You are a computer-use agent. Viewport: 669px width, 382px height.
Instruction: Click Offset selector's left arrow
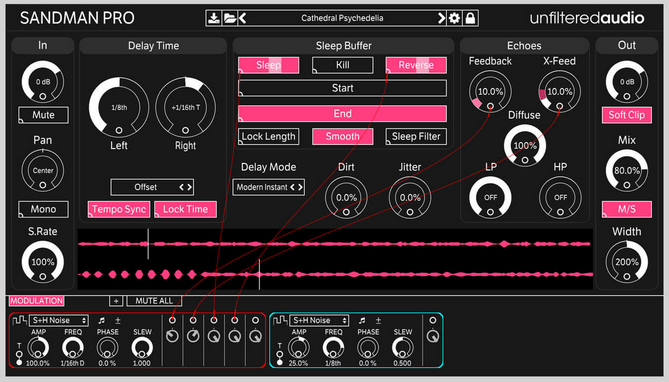pyautogui.click(x=181, y=187)
